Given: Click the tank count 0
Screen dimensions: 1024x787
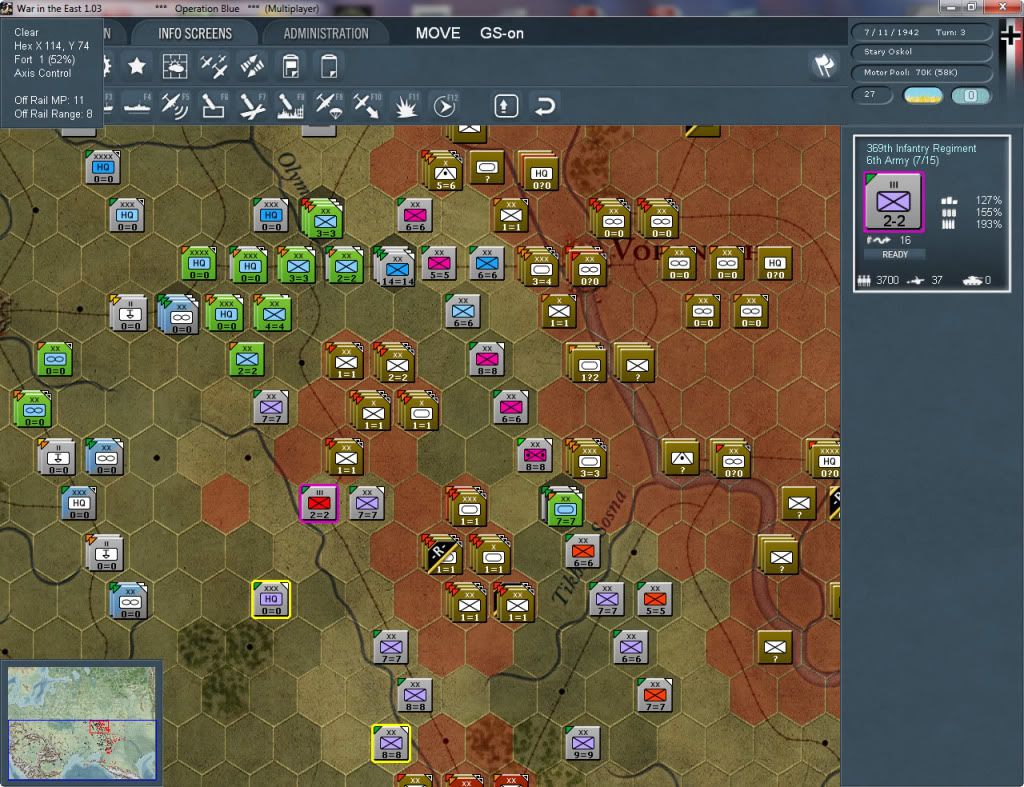Looking at the screenshot, I should pyautogui.click(x=987, y=280).
